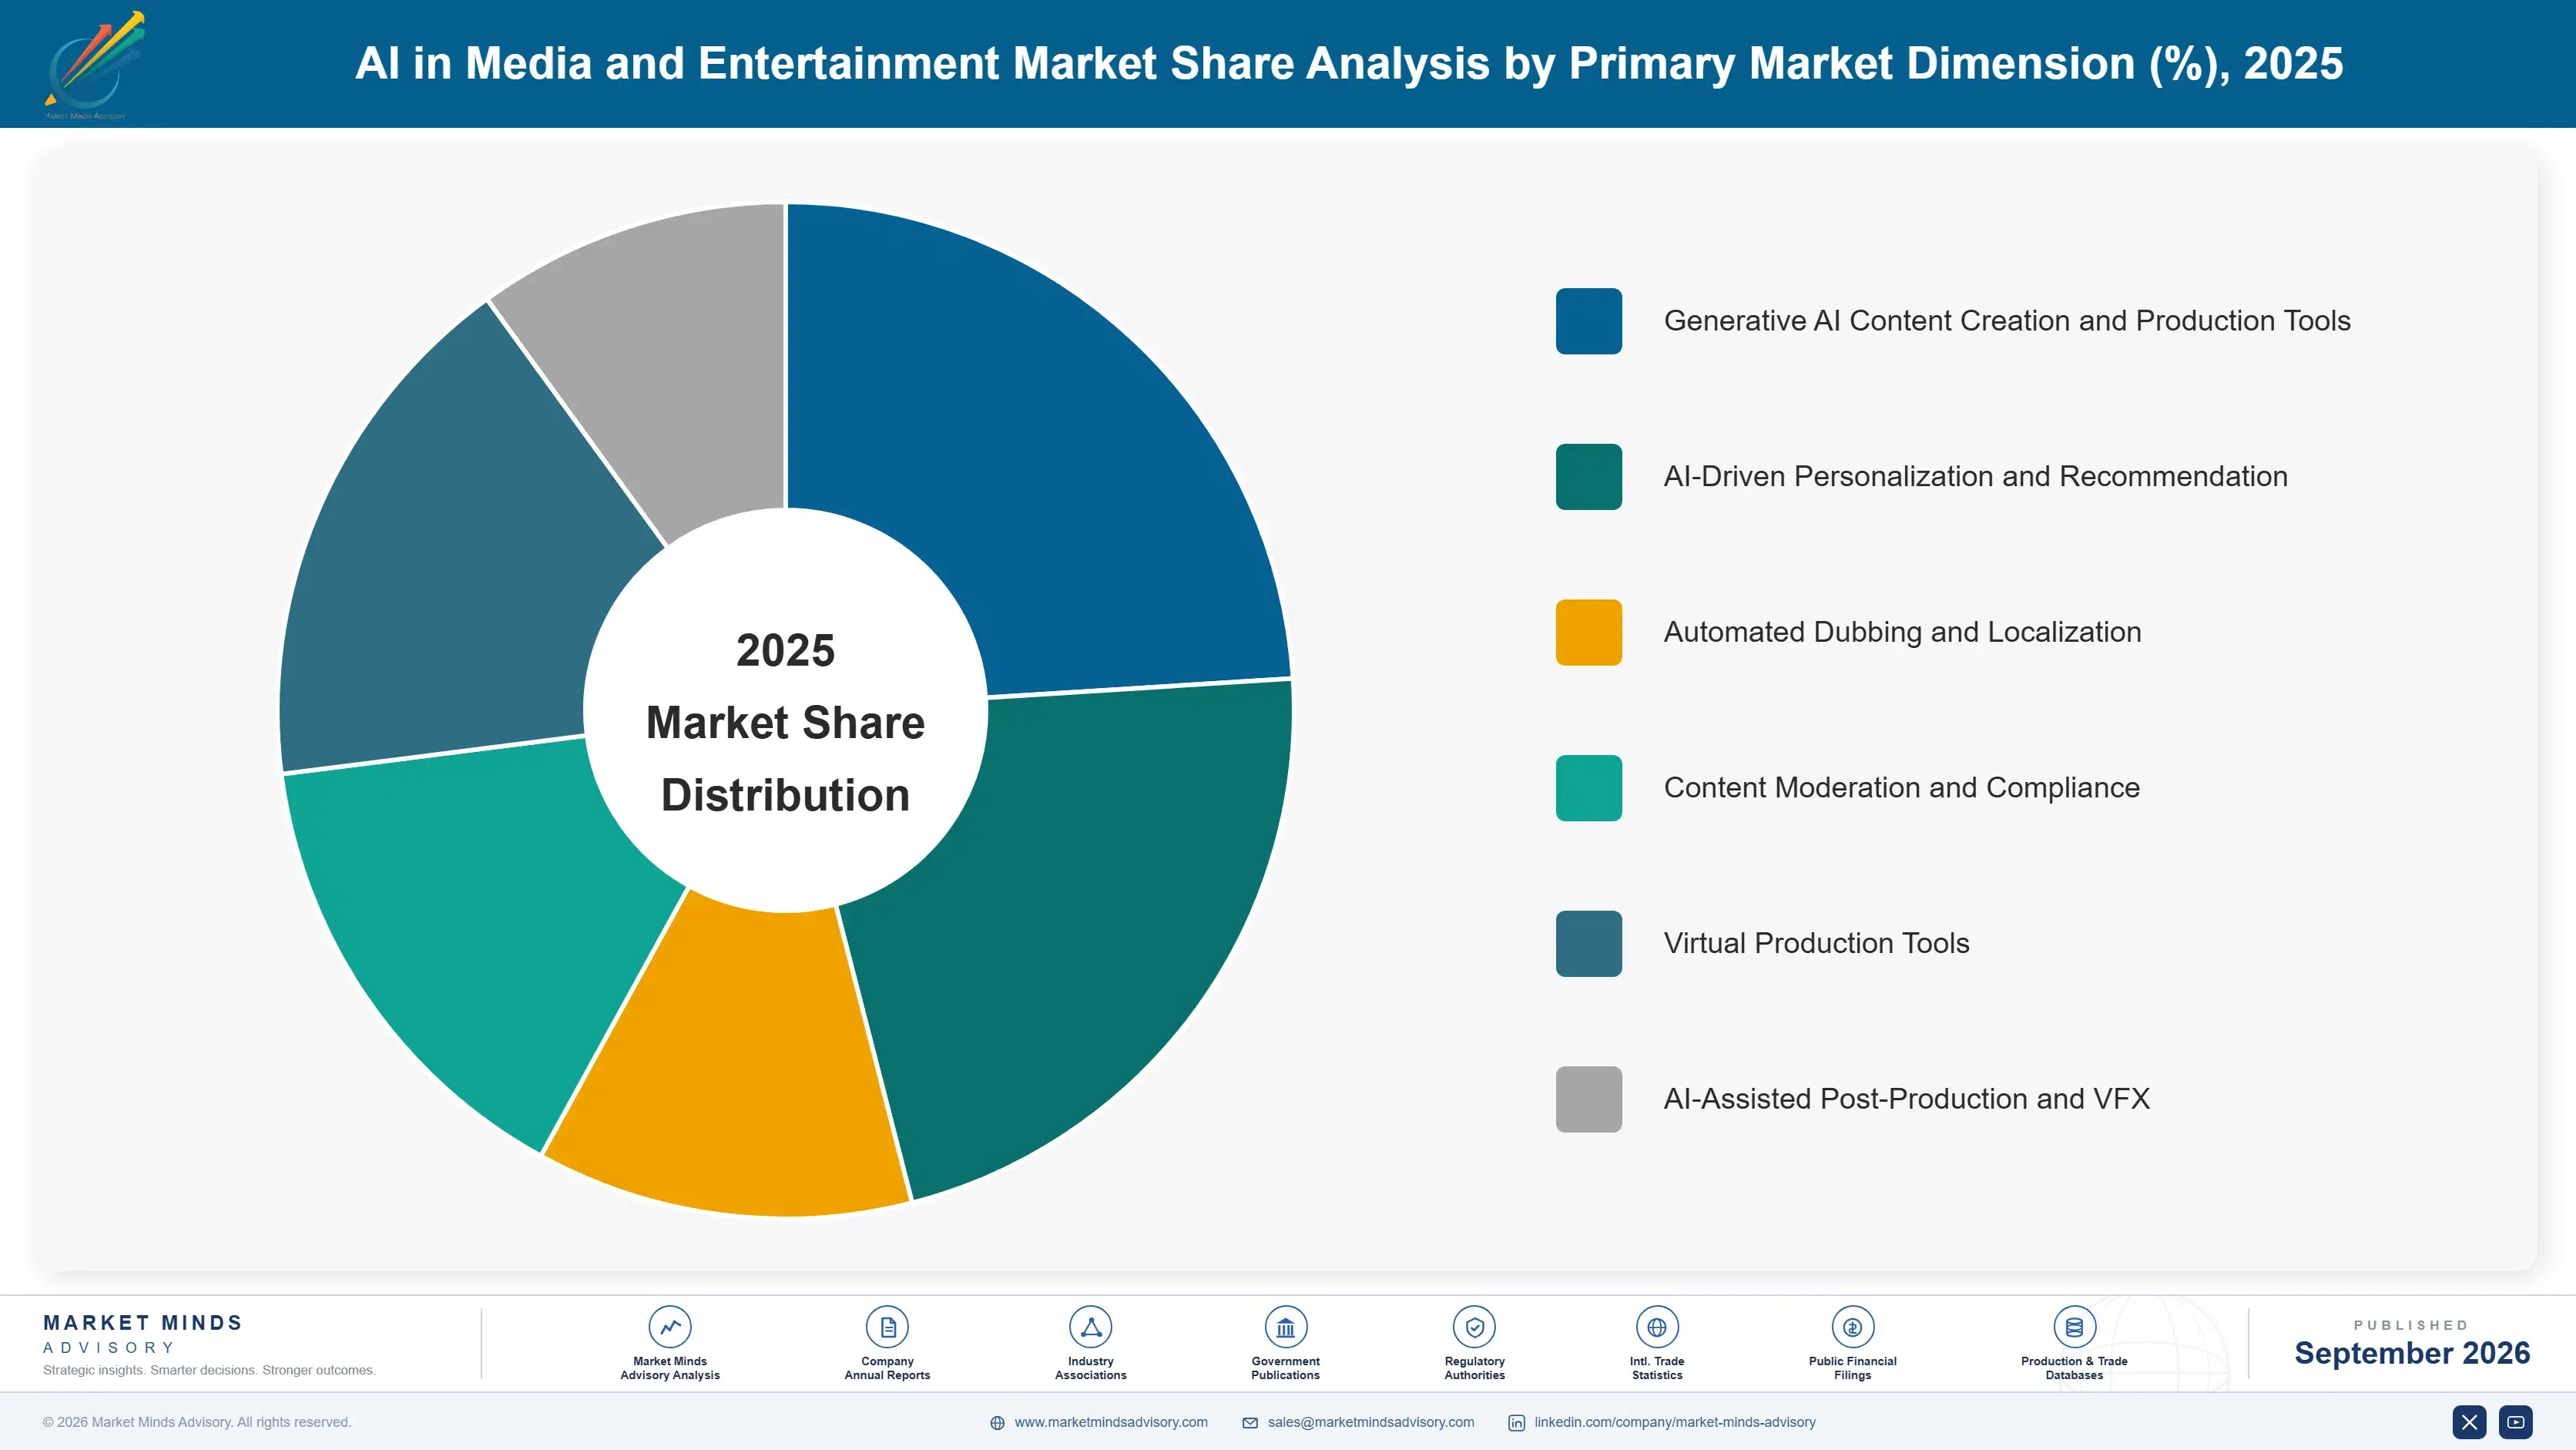Click the legend text 'Virtual Production Tools'
The width and height of the screenshot is (2576, 1450).
point(1816,943)
